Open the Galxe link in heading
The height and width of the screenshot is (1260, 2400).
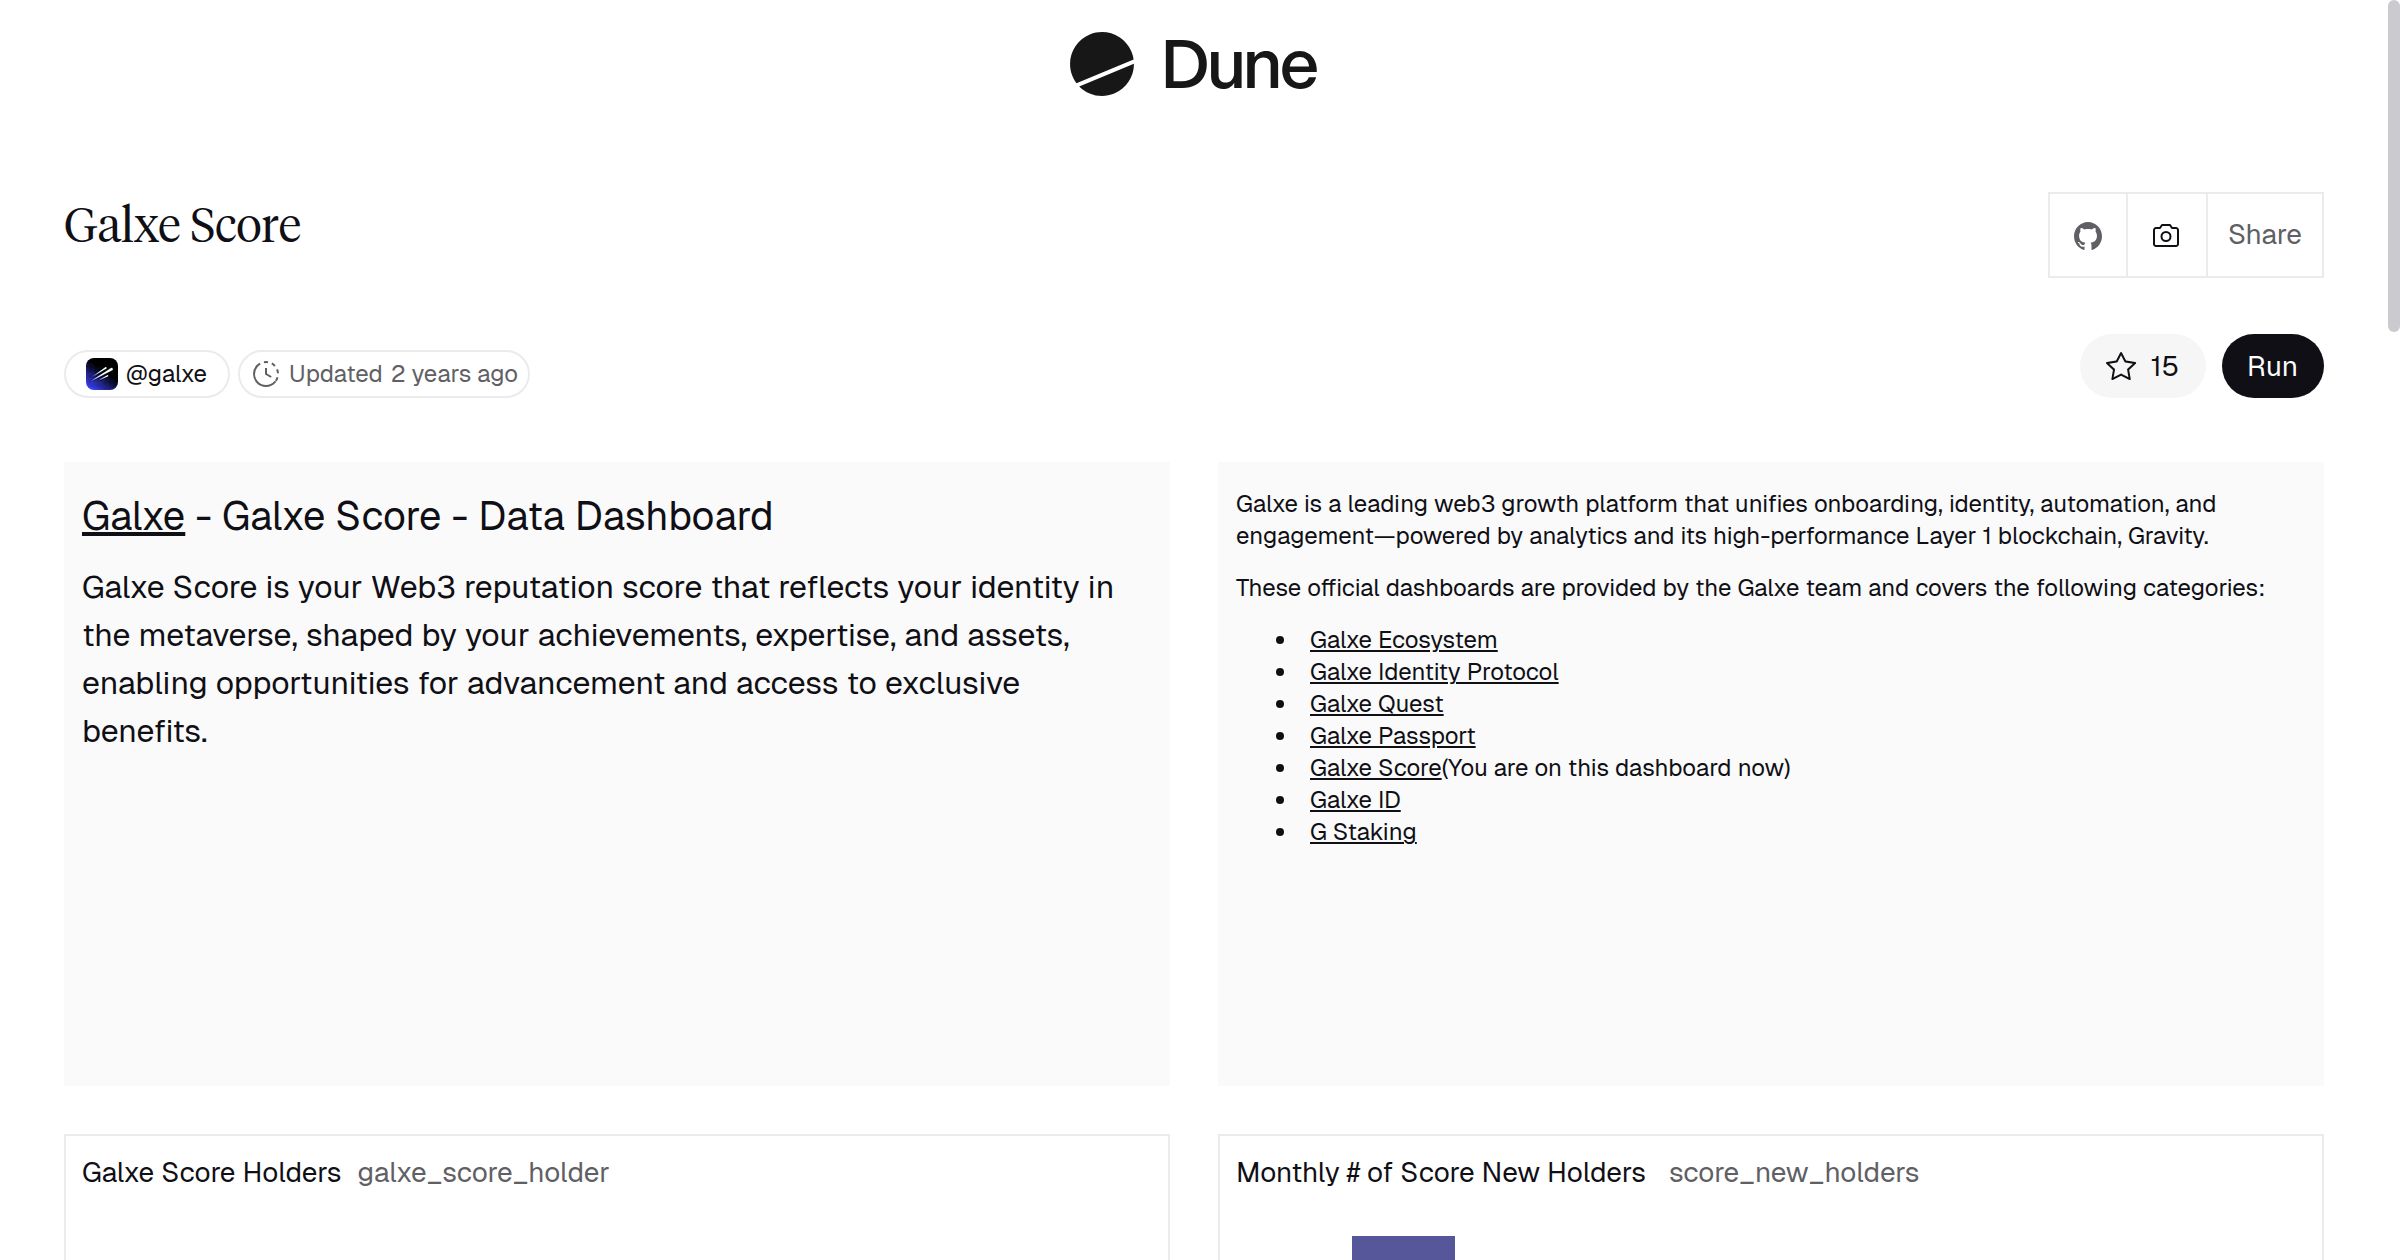[133, 517]
